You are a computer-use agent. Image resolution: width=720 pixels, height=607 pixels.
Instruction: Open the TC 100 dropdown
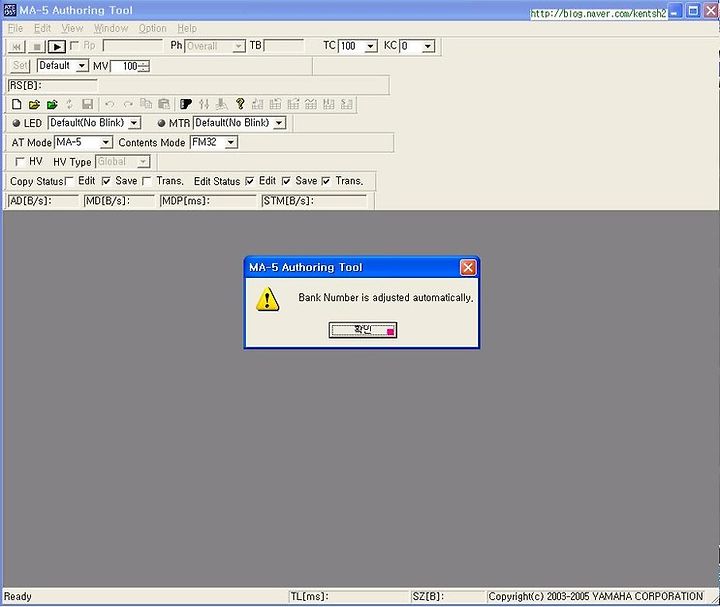point(371,46)
